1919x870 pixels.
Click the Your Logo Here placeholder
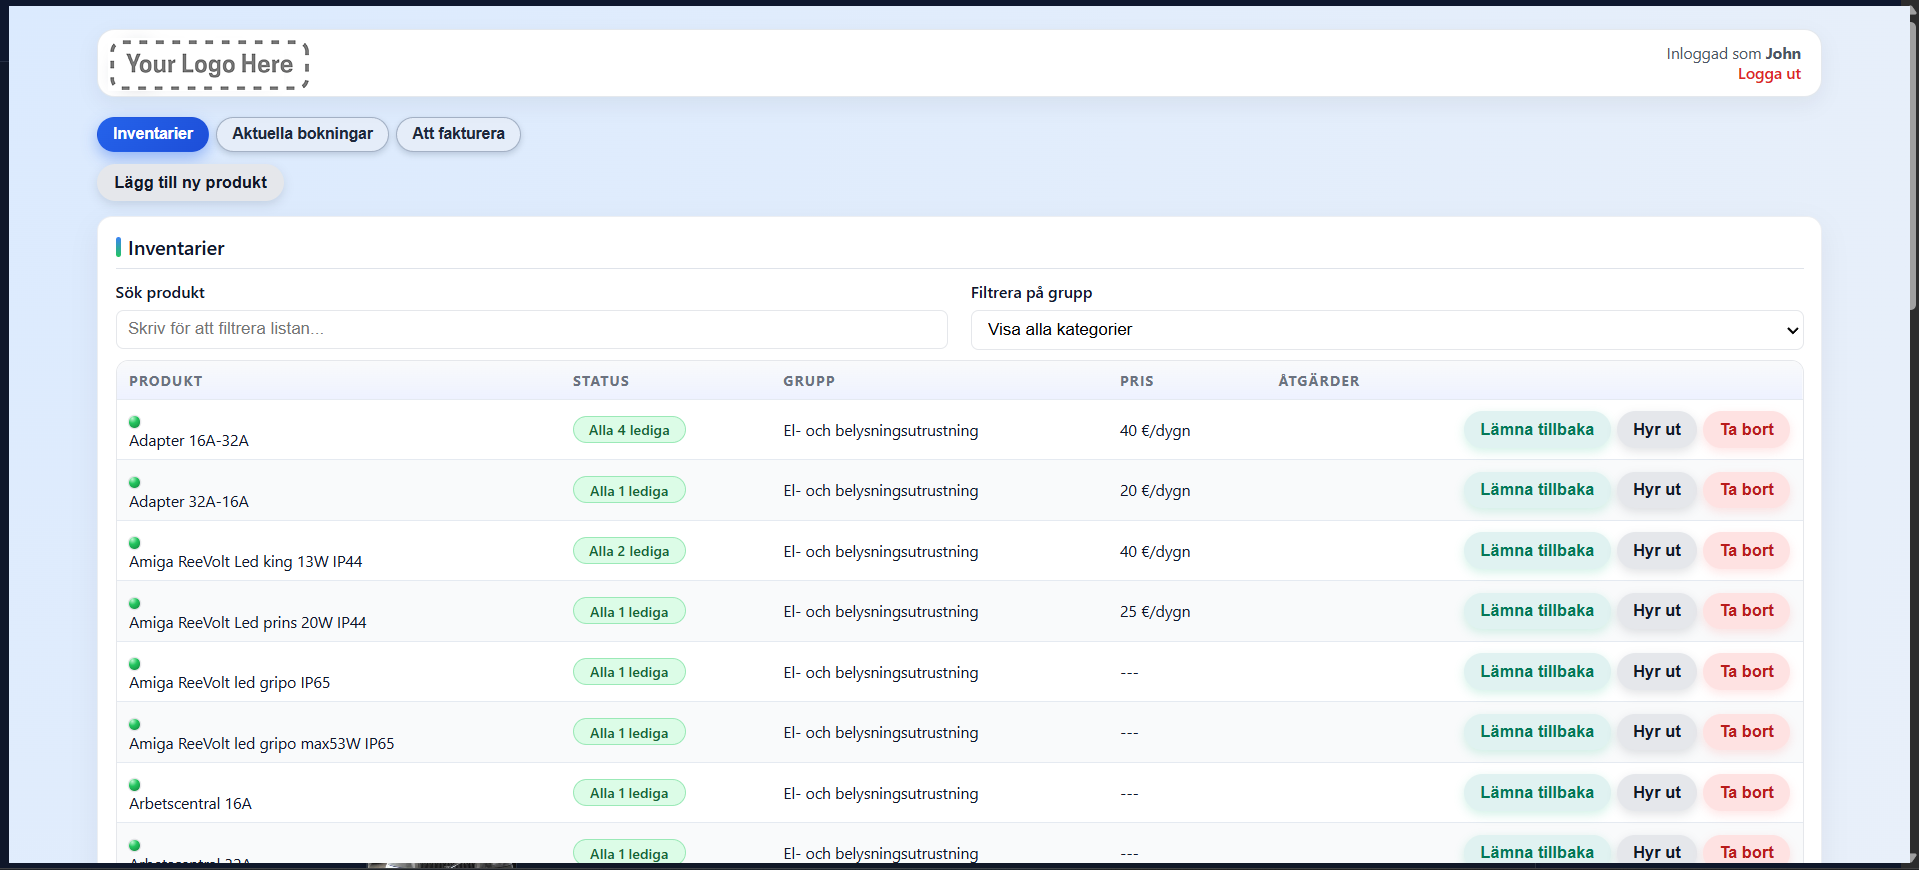(x=209, y=65)
